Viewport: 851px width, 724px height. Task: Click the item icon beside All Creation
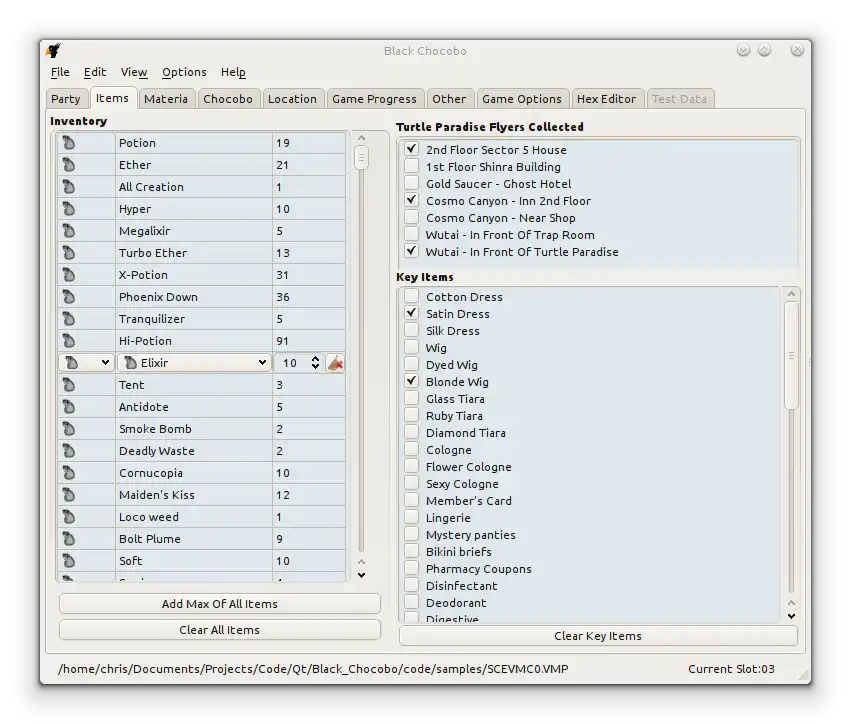coord(68,187)
